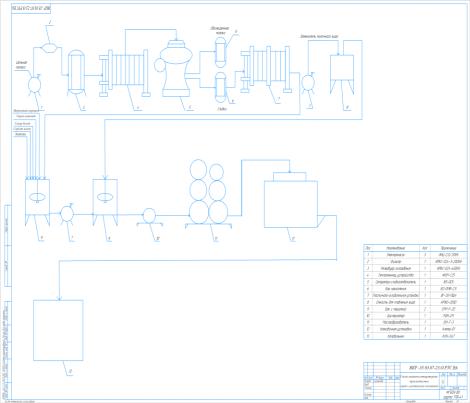Select the upper capsule vessel after the separator
Screen dimensions: 470x403
click(x=220, y=52)
